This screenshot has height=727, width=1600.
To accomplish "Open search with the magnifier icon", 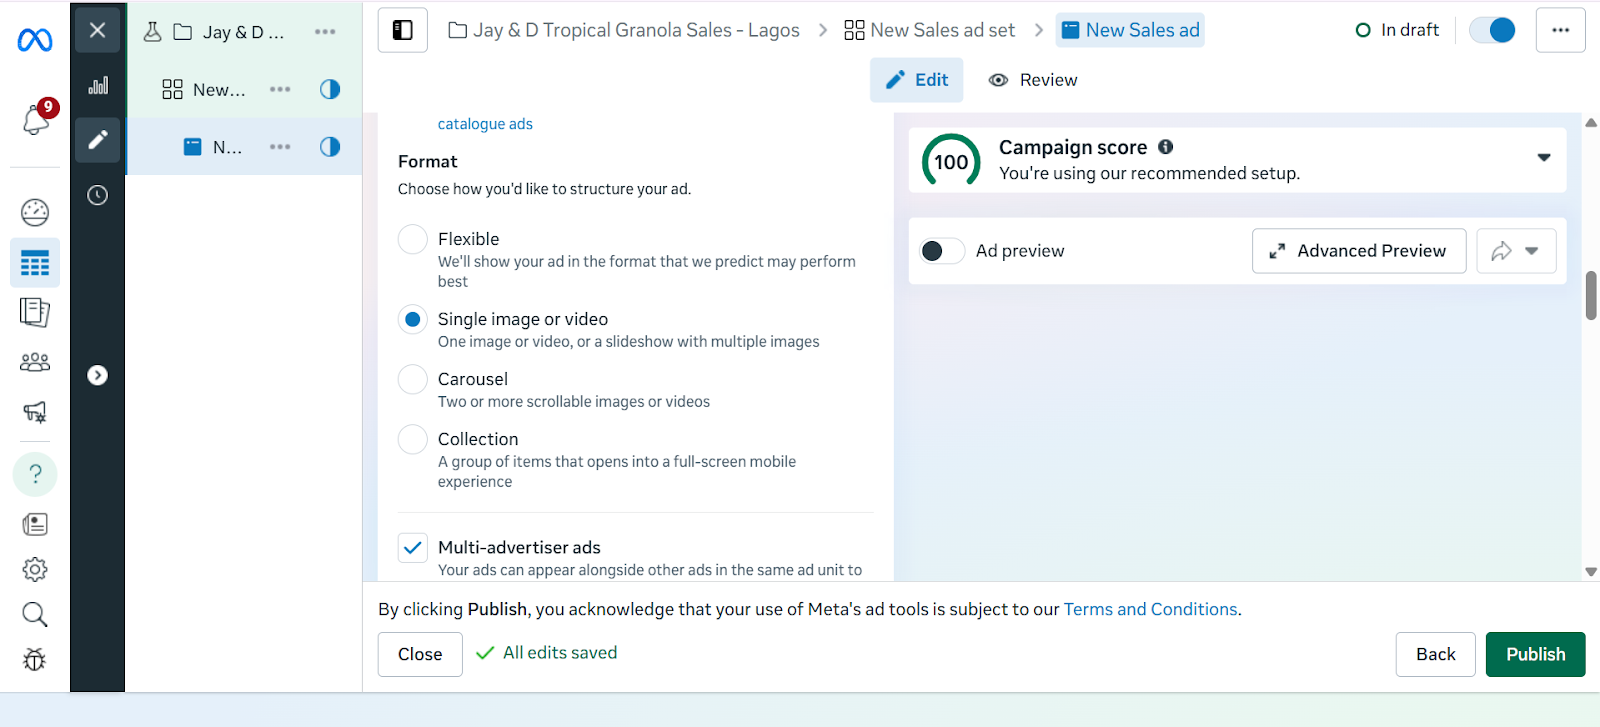I will tap(35, 614).
